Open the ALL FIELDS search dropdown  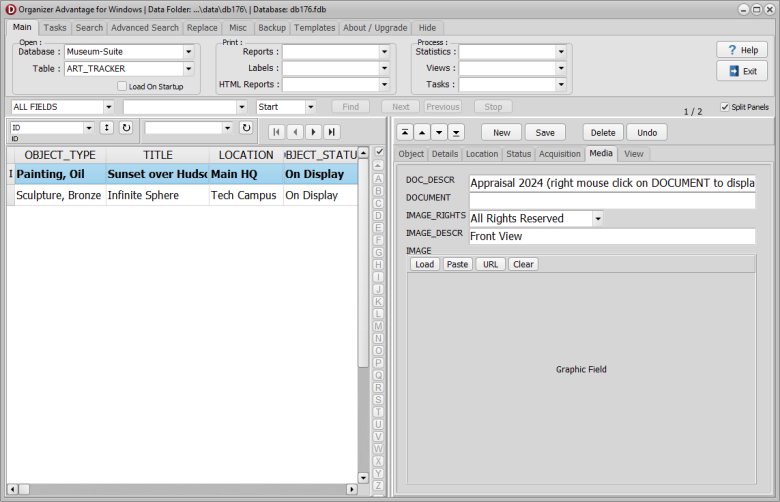coord(108,107)
